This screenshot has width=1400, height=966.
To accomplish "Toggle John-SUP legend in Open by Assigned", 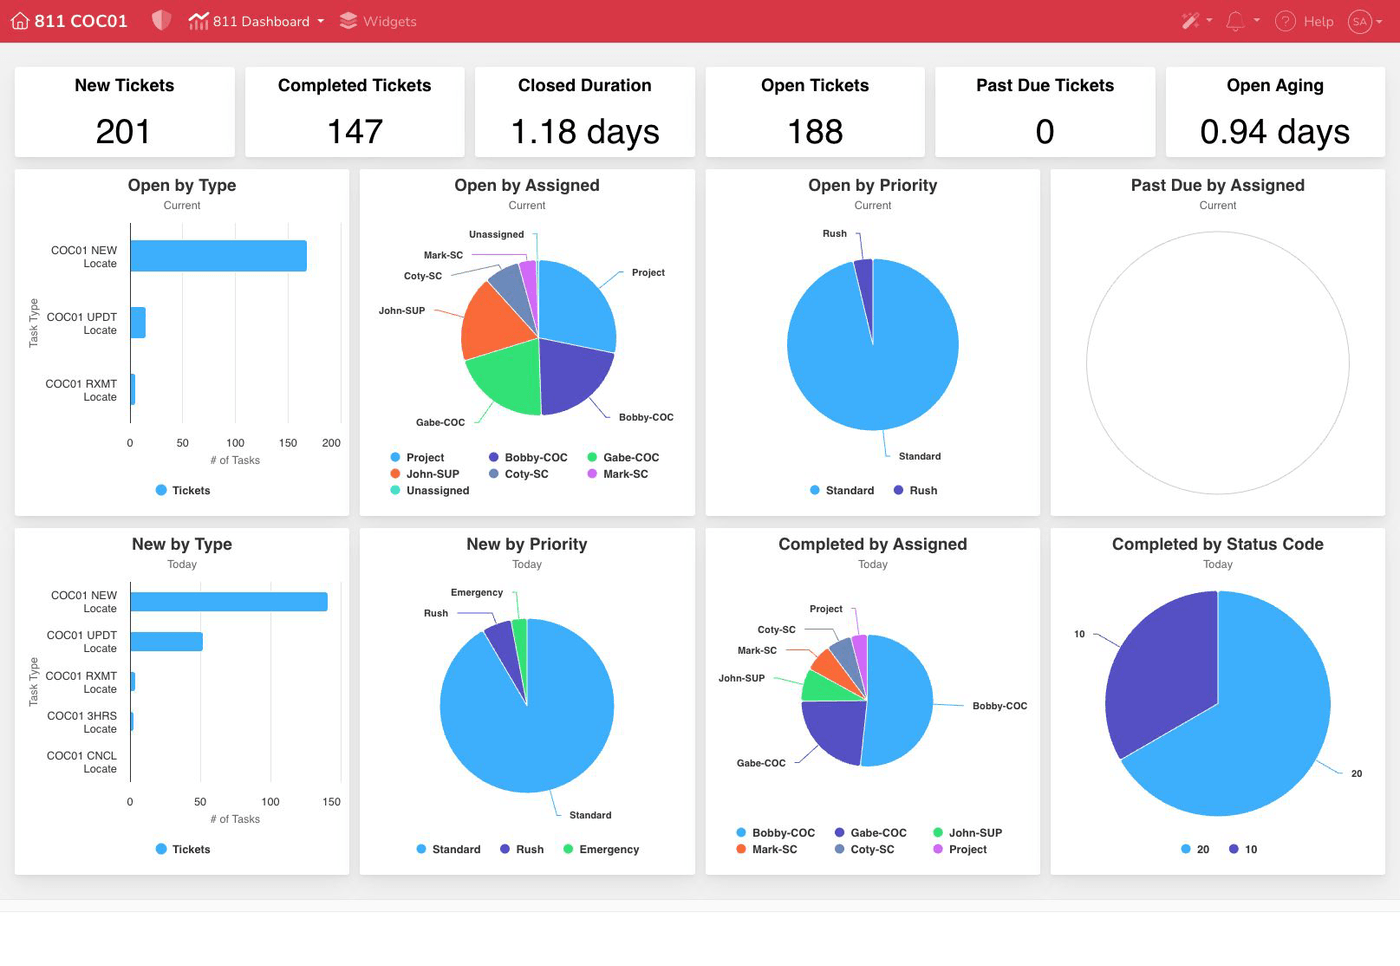I will 425,474.
